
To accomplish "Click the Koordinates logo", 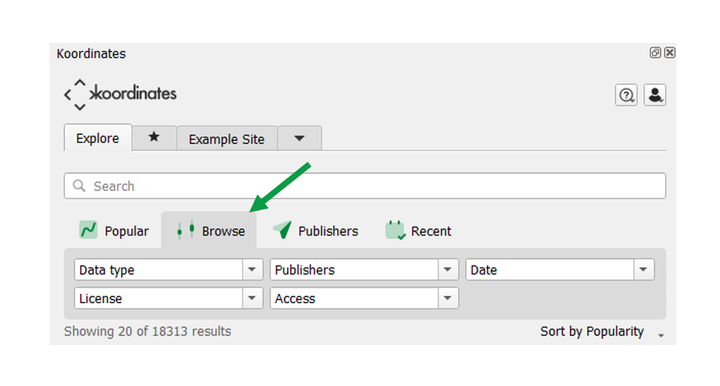I will pos(120,95).
